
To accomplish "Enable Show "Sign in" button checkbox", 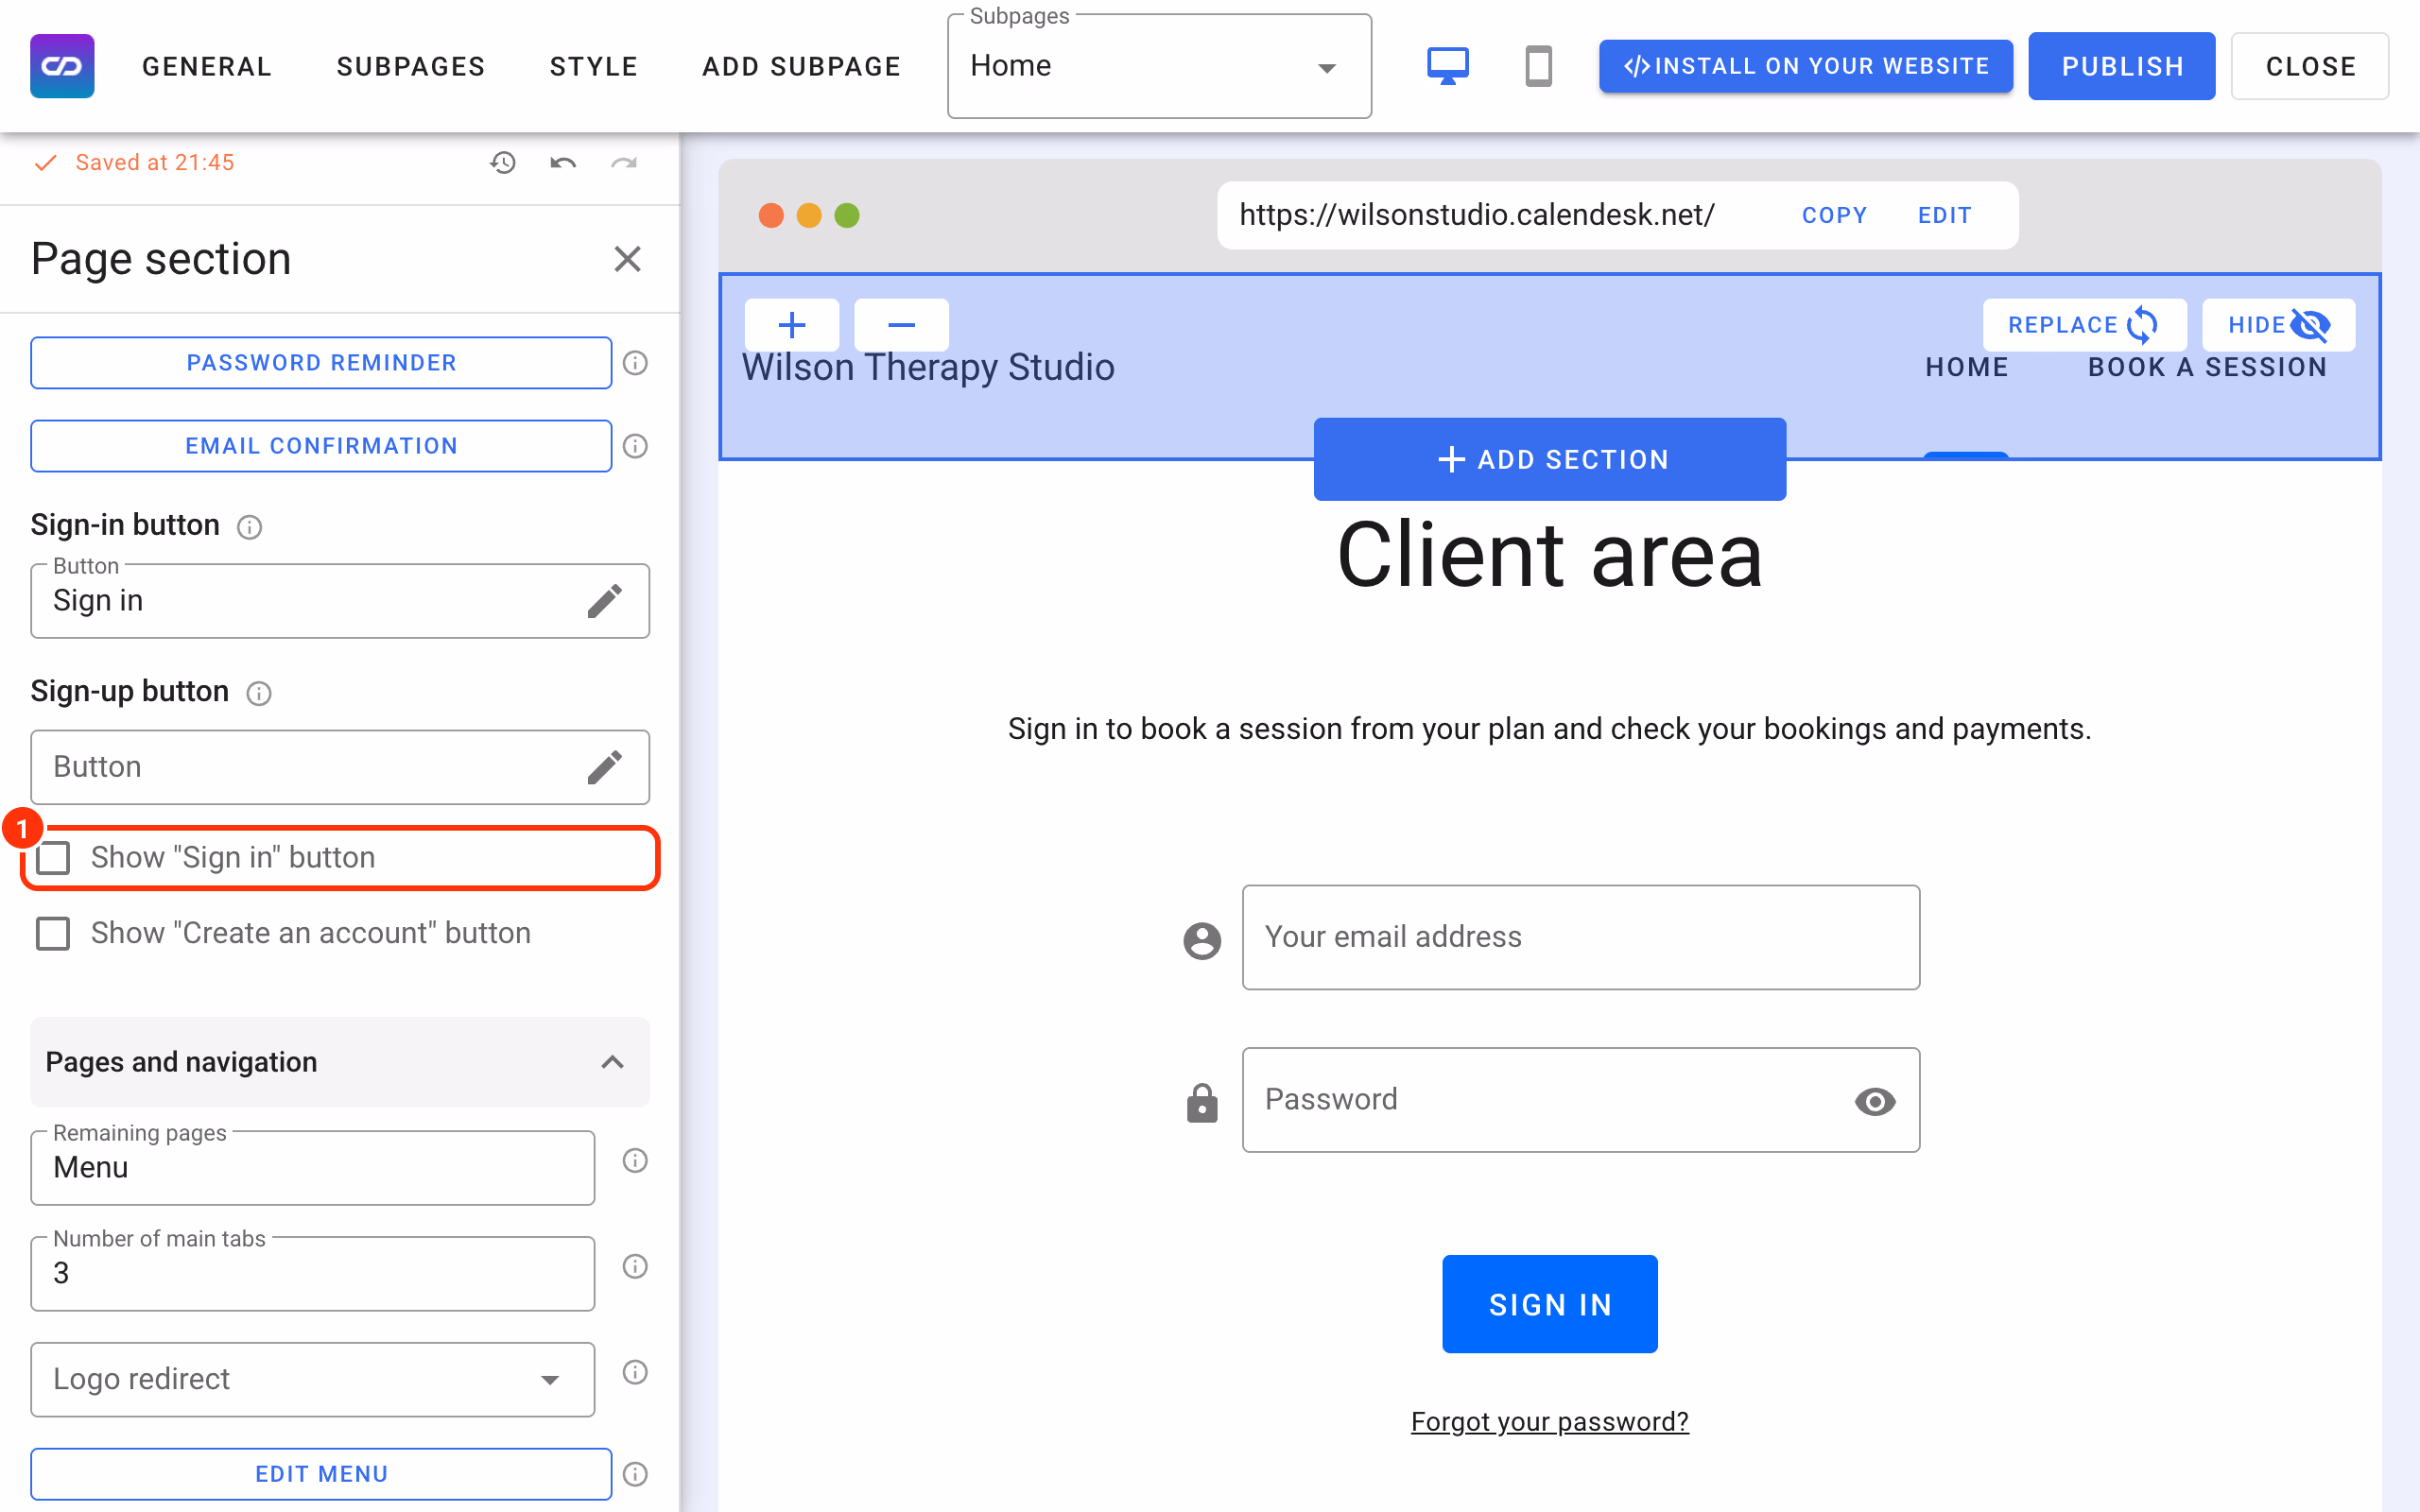I will [53, 858].
